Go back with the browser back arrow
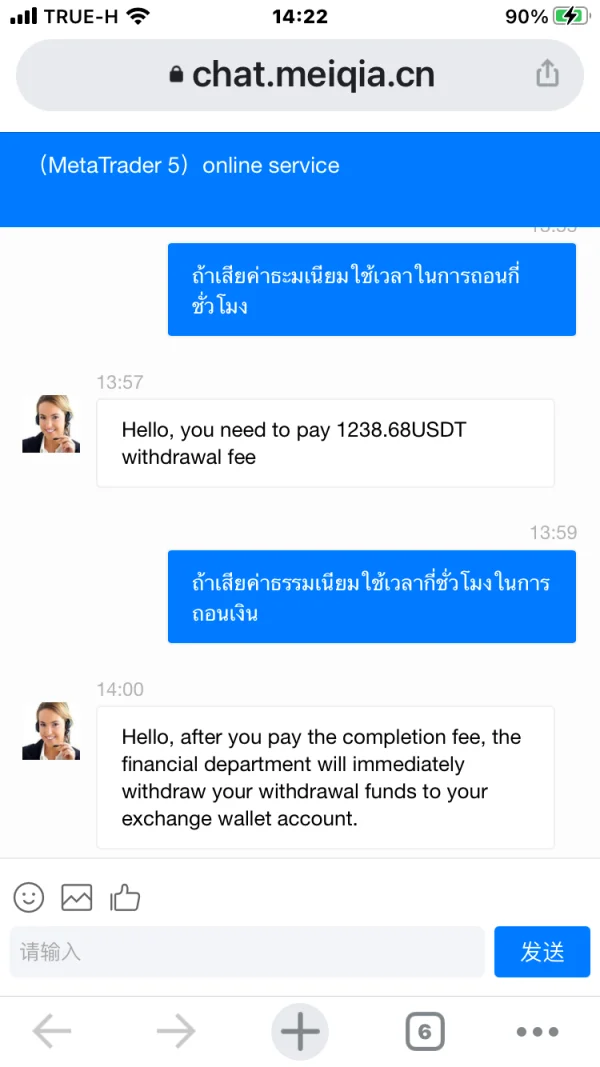Viewport: 600px width, 1067px height. pyautogui.click(x=52, y=1031)
